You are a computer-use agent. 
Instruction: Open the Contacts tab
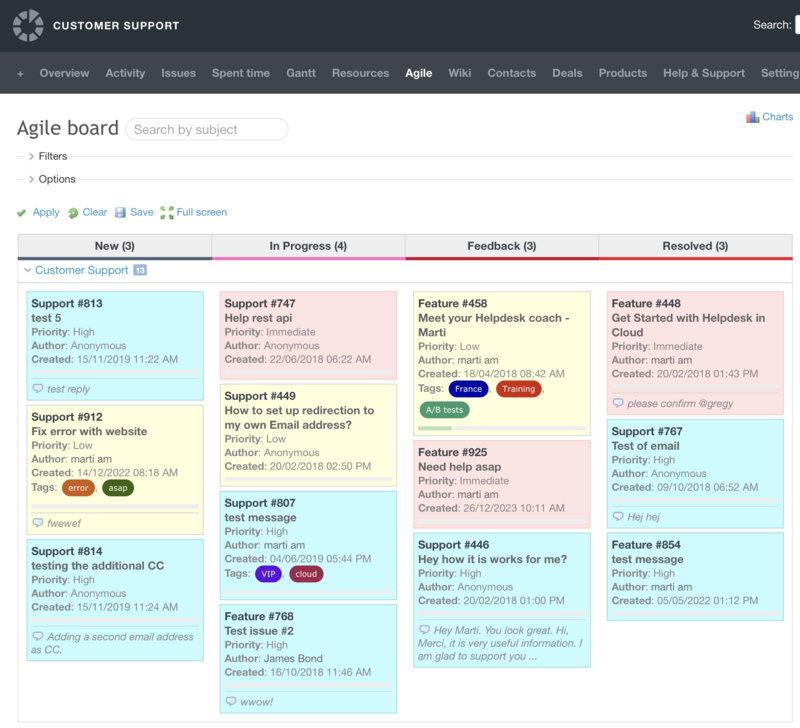click(x=511, y=73)
